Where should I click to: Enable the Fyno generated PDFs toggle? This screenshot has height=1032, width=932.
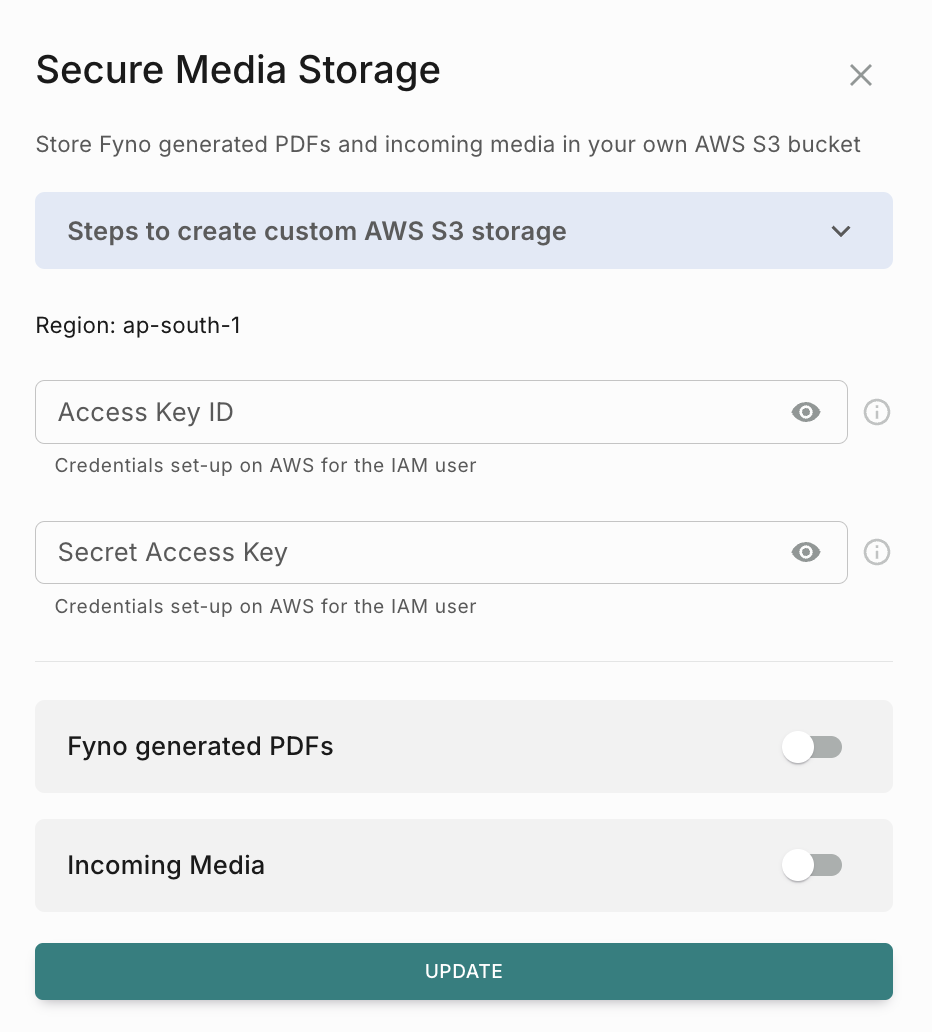[812, 747]
